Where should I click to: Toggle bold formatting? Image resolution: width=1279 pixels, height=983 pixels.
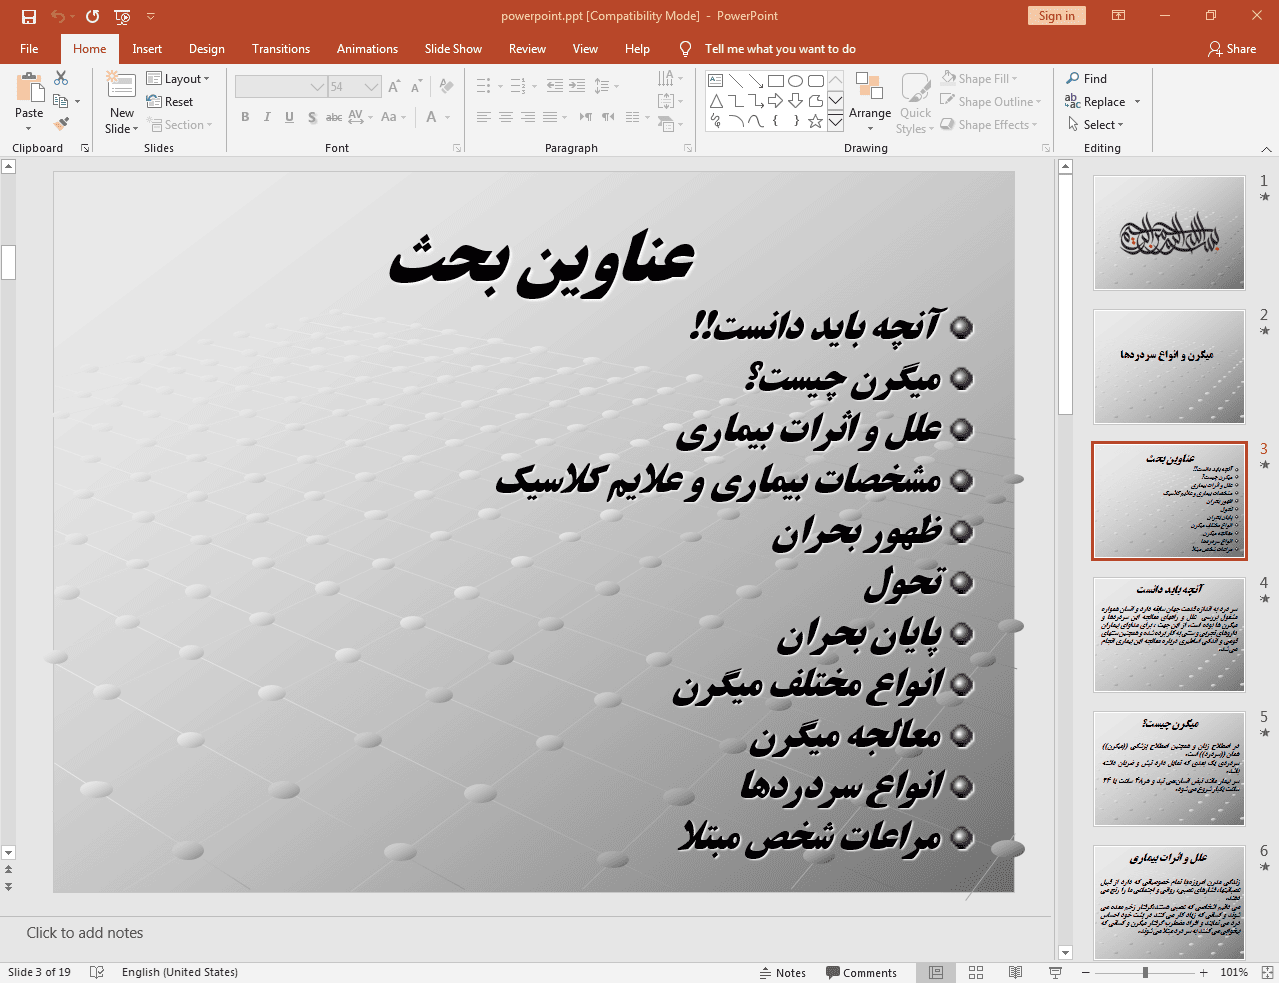pyautogui.click(x=244, y=117)
